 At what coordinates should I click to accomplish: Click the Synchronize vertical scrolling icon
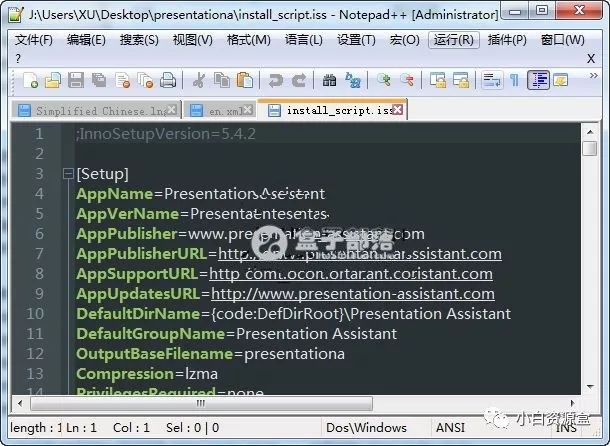coord(438,80)
